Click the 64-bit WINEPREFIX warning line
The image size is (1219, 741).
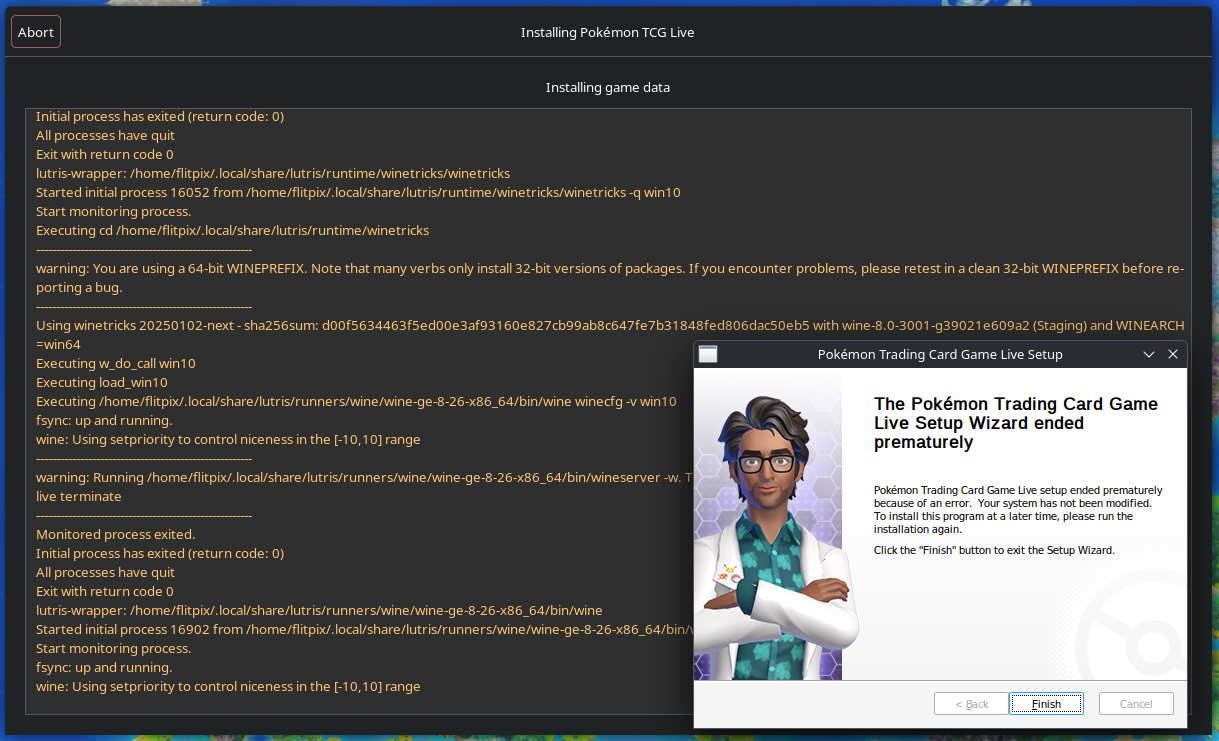[x=610, y=278]
